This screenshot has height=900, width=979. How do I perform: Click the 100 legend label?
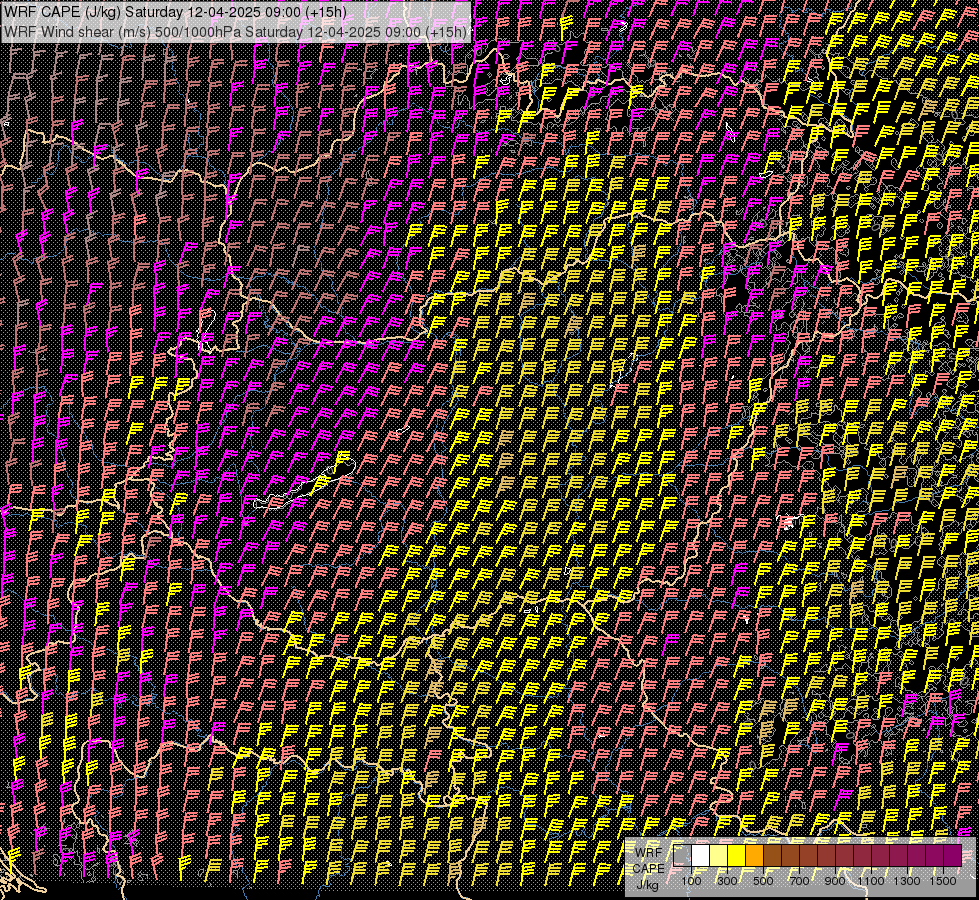(691, 881)
